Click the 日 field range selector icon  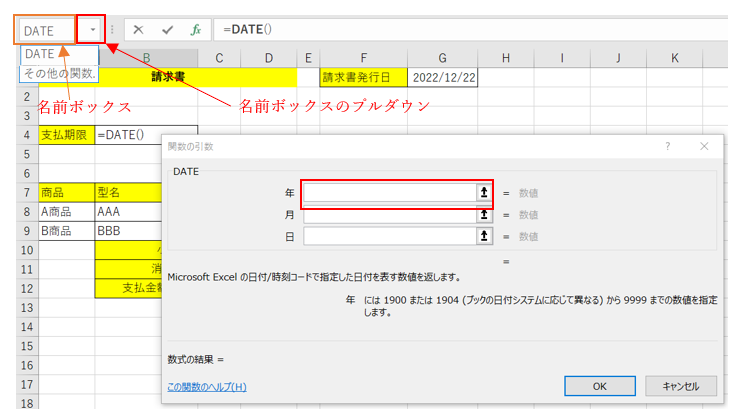point(485,236)
